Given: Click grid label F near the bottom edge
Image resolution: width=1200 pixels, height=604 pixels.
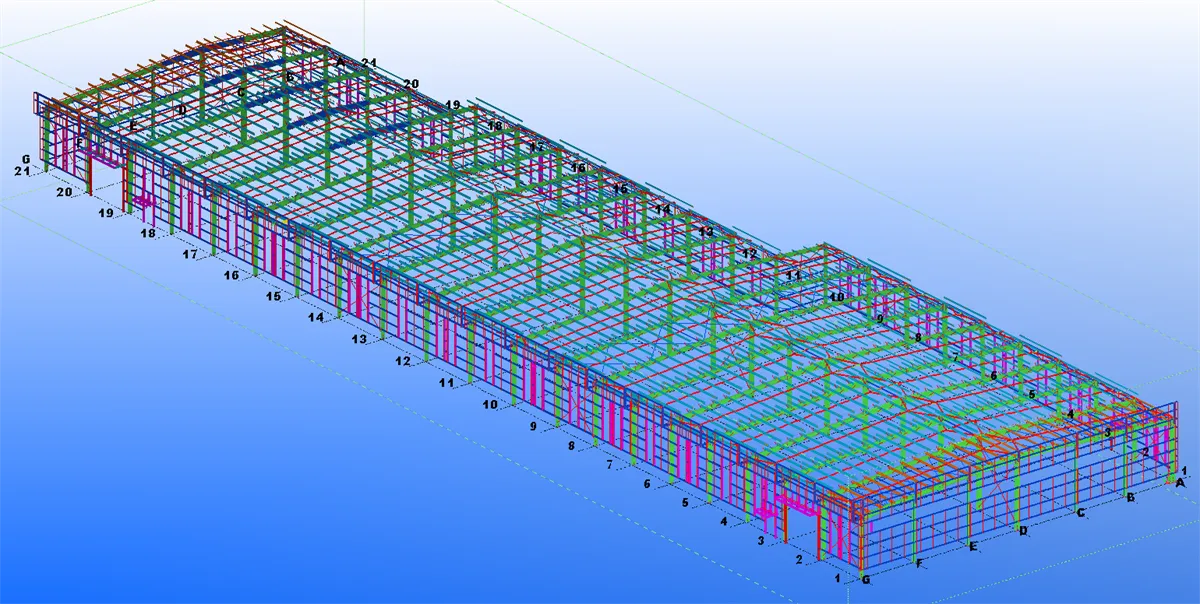Looking at the screenshot, I should coord(920,561).
